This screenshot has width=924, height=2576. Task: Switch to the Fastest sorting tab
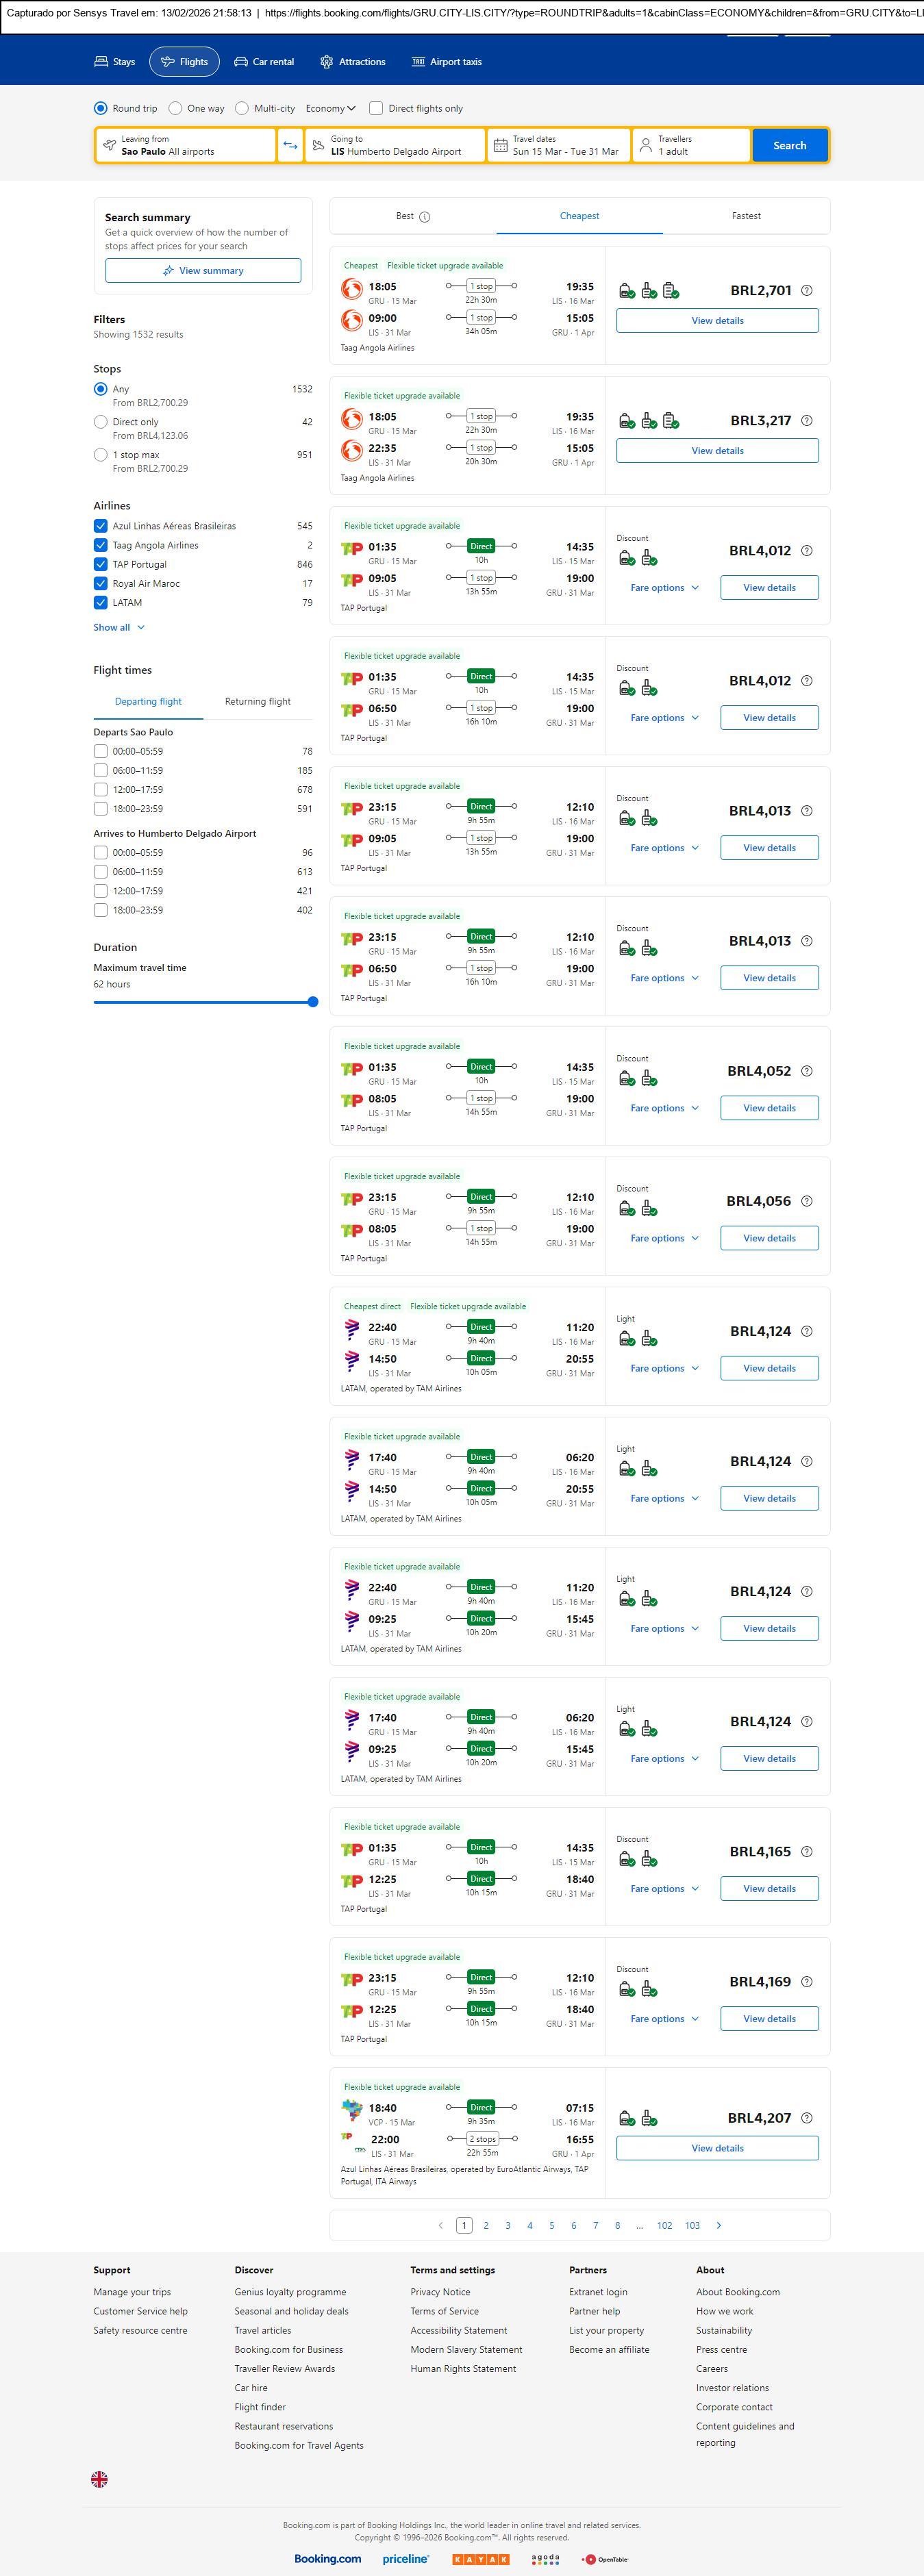[x=746, y=216]
